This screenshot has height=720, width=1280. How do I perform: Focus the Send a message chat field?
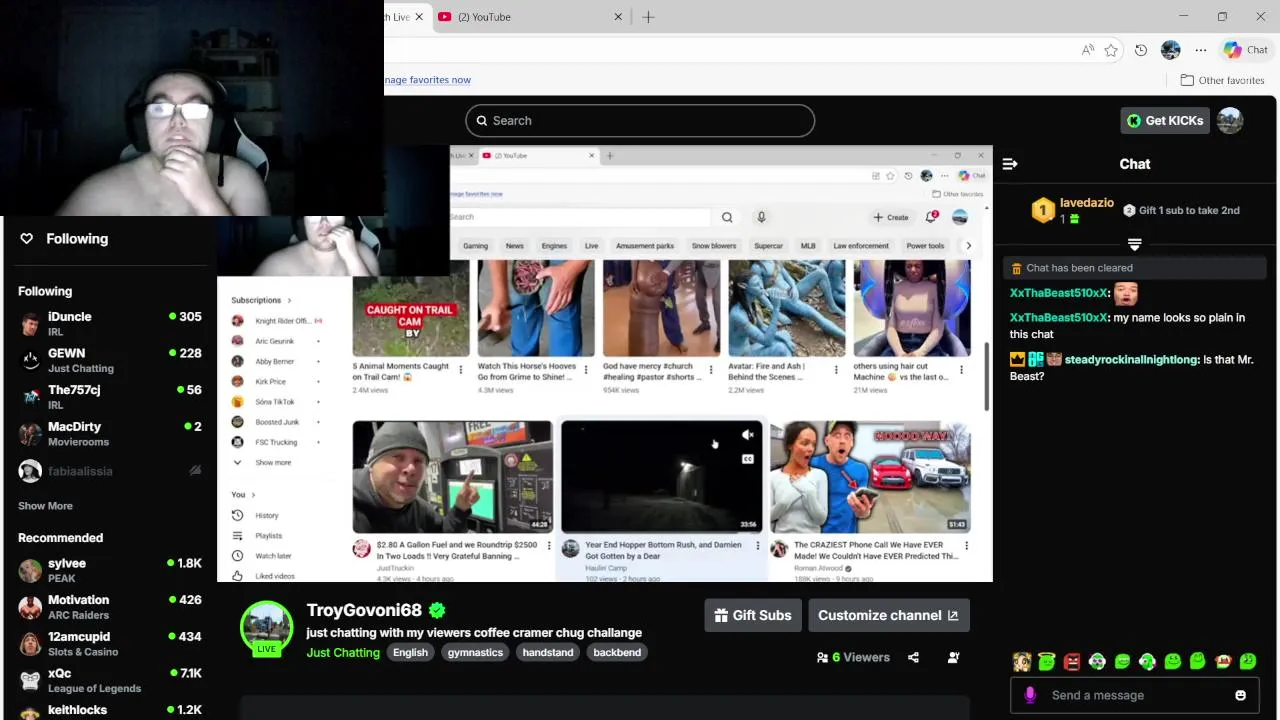[x=1135, y=696]
